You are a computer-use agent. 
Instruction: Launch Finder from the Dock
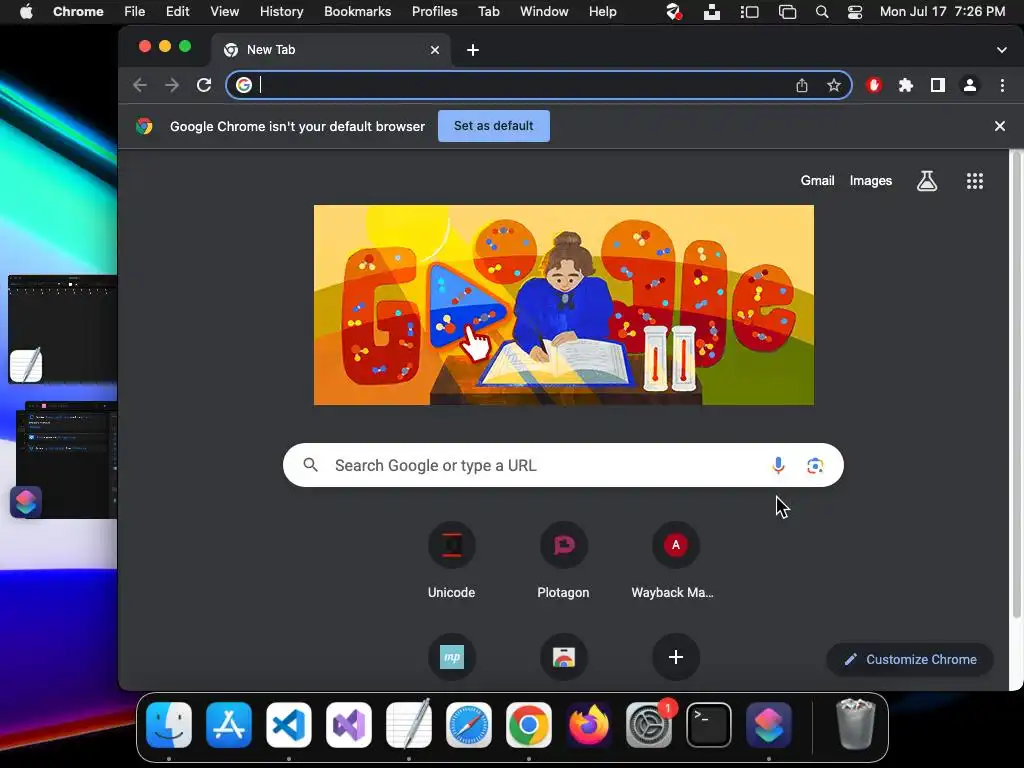point(169,725)
